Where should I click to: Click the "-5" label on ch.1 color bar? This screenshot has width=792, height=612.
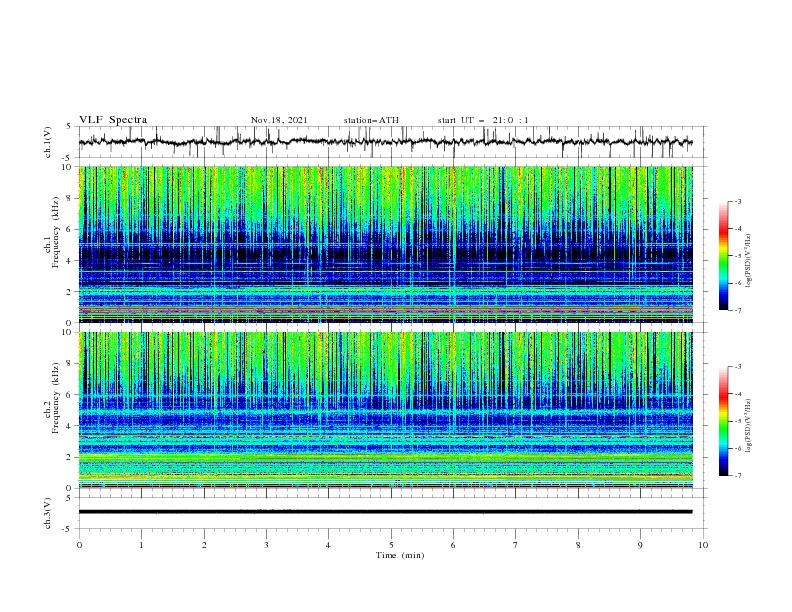[x=738, y=257]
